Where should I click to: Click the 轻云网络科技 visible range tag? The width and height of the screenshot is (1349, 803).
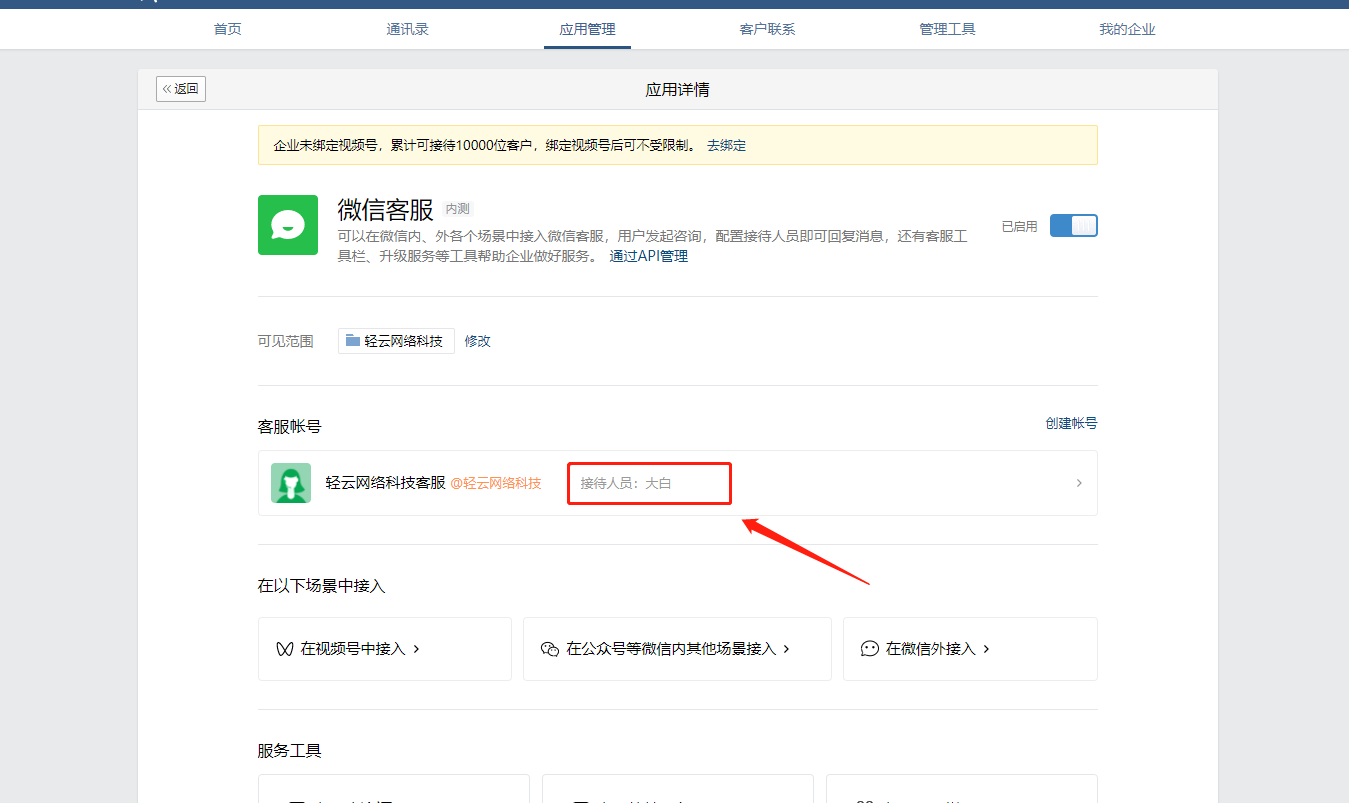396,341
